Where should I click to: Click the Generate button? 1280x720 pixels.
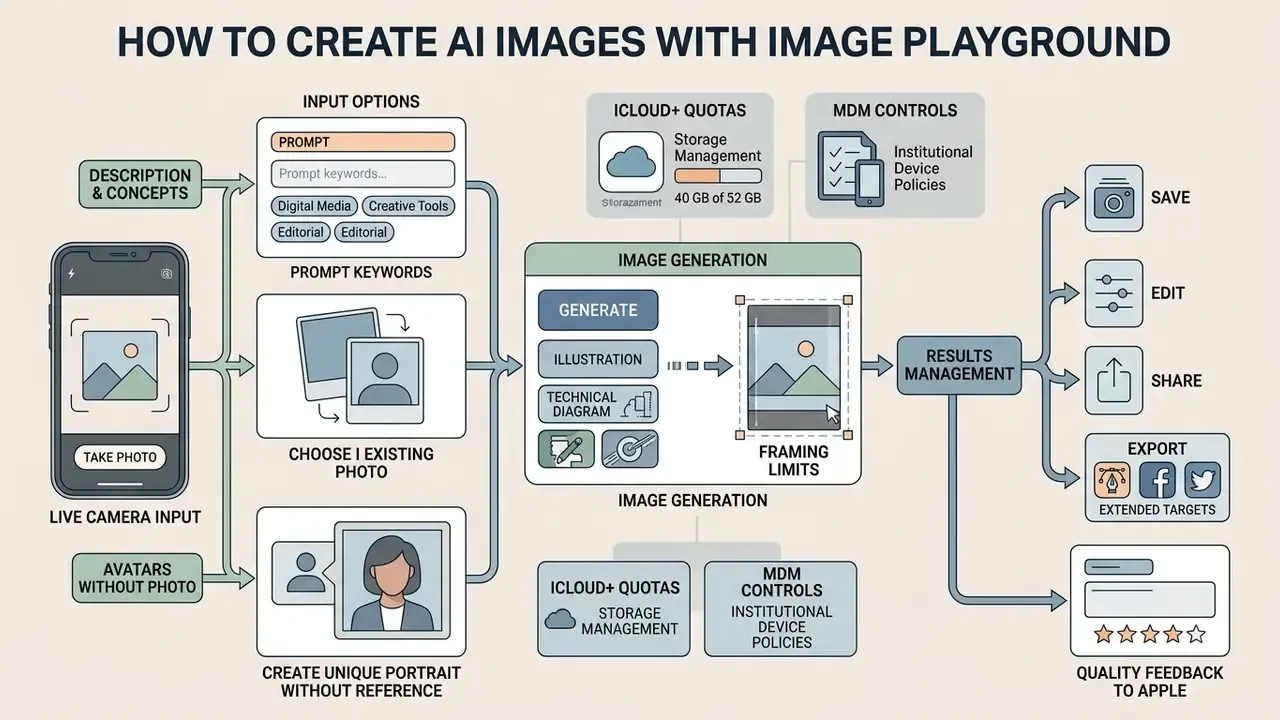pyautogui.click(x=598, y=310)
